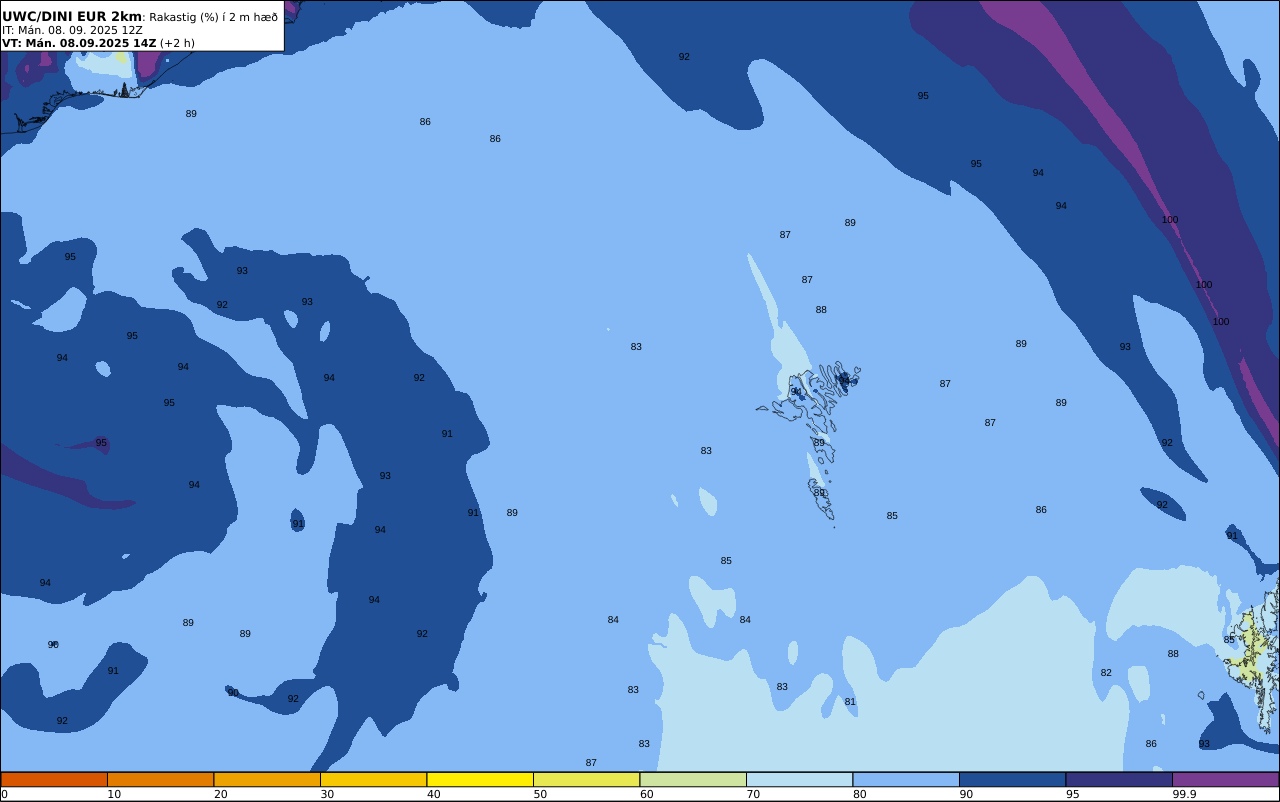Click the 82 humidity value on the map
The image size is (1280, 802).
(1106, 673)
